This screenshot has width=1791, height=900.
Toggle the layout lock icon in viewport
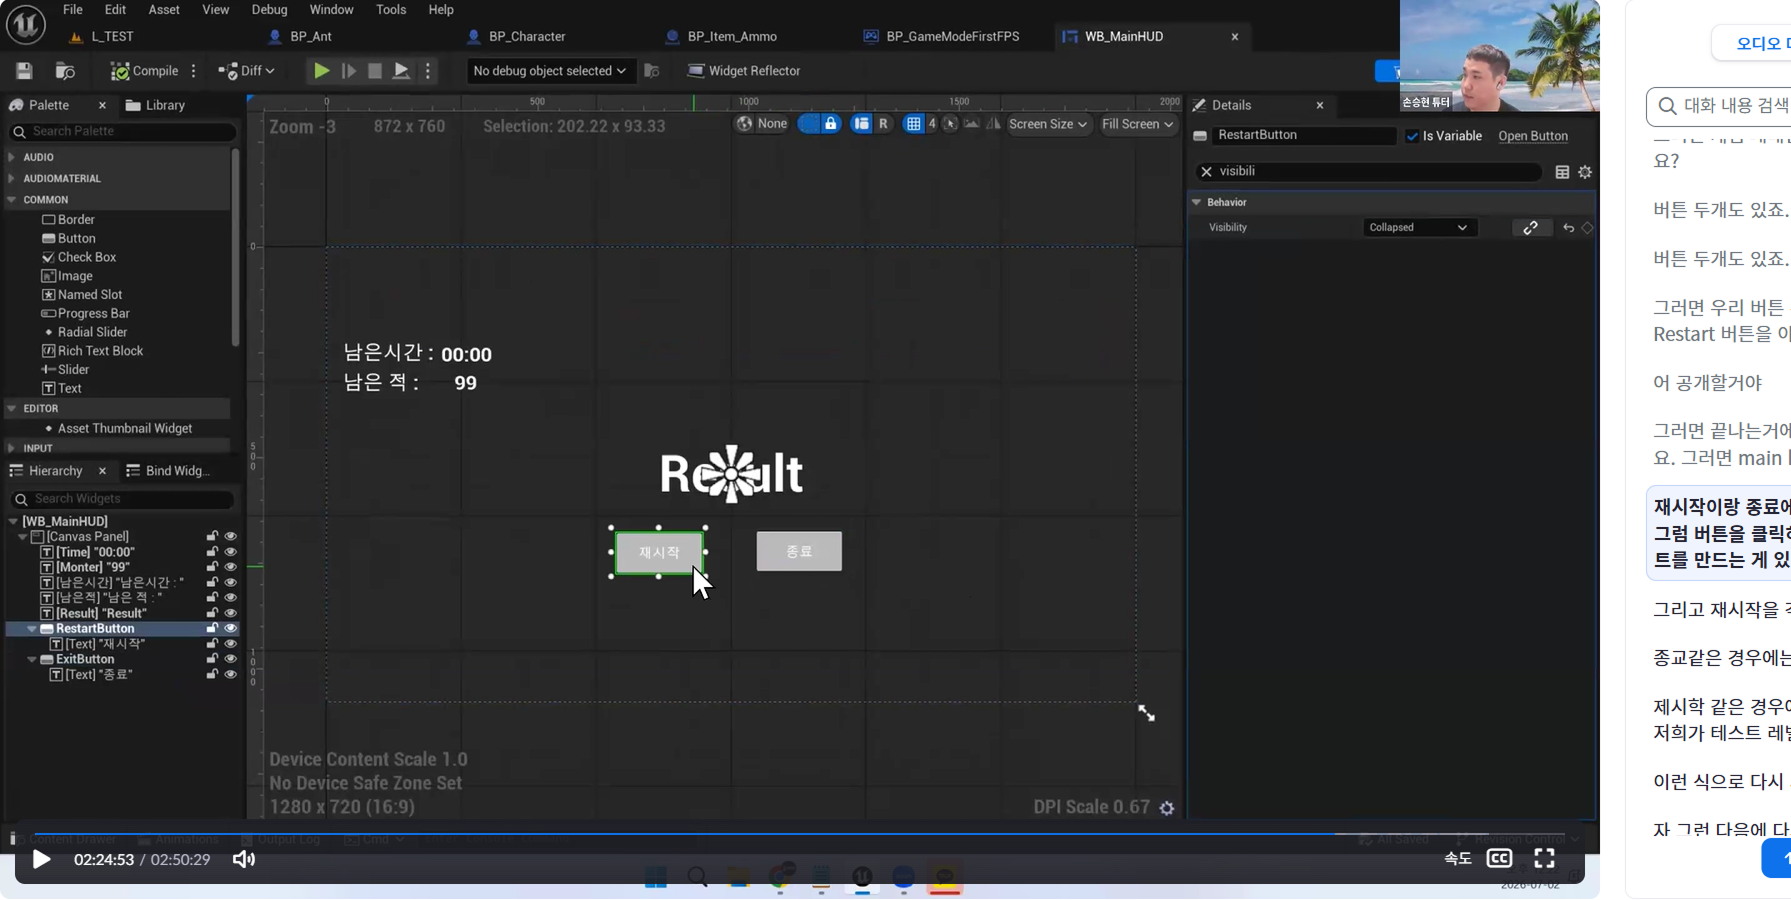[x=830, y=124]
